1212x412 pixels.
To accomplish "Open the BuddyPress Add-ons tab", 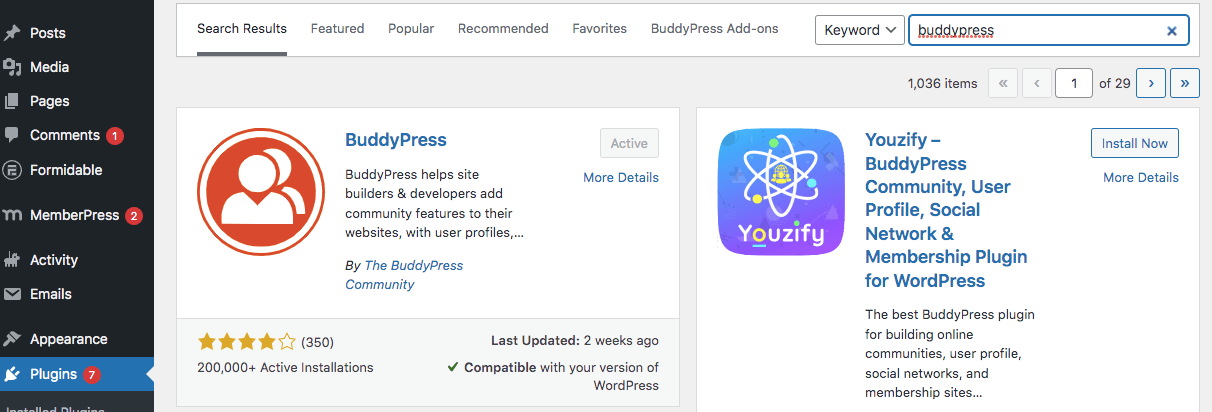I will point(714,28).
